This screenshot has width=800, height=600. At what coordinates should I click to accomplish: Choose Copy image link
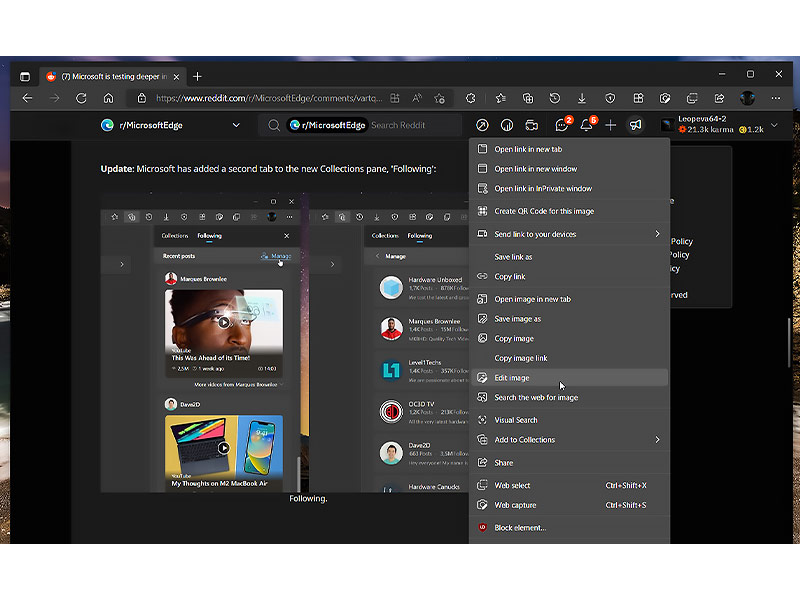(x=569, y=358)
